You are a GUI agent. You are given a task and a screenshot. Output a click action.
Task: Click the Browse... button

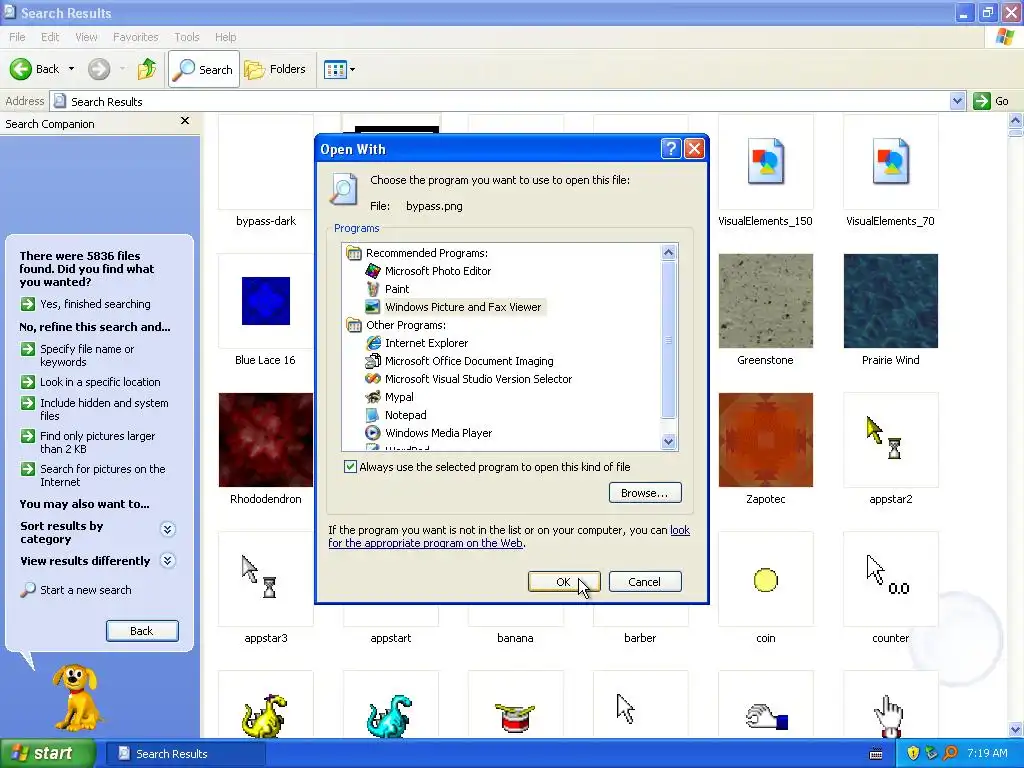[645, 493]
